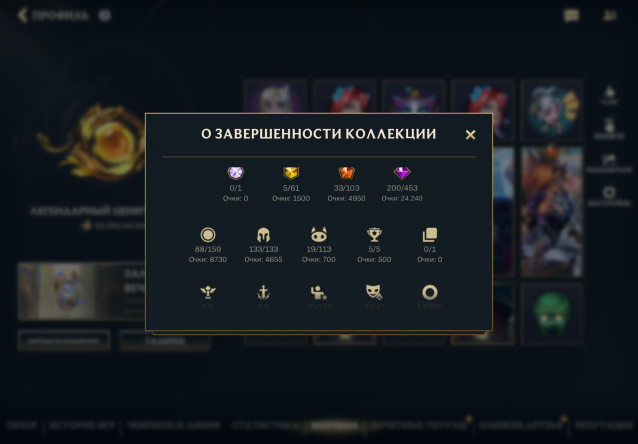The image size is (638, 444).
Task: Click the circle icon showing 88/159
Action: click(208, 235)
